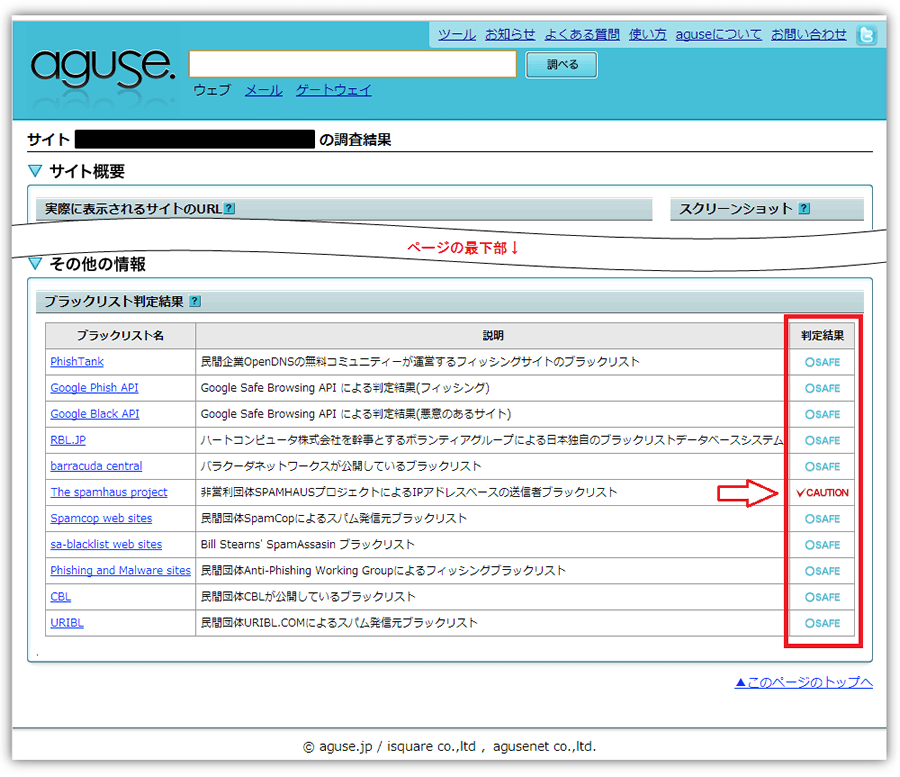This screenshot has width=900, height=777.
Task: Open the ツール menu link
Action: click(x=457, y=34)
